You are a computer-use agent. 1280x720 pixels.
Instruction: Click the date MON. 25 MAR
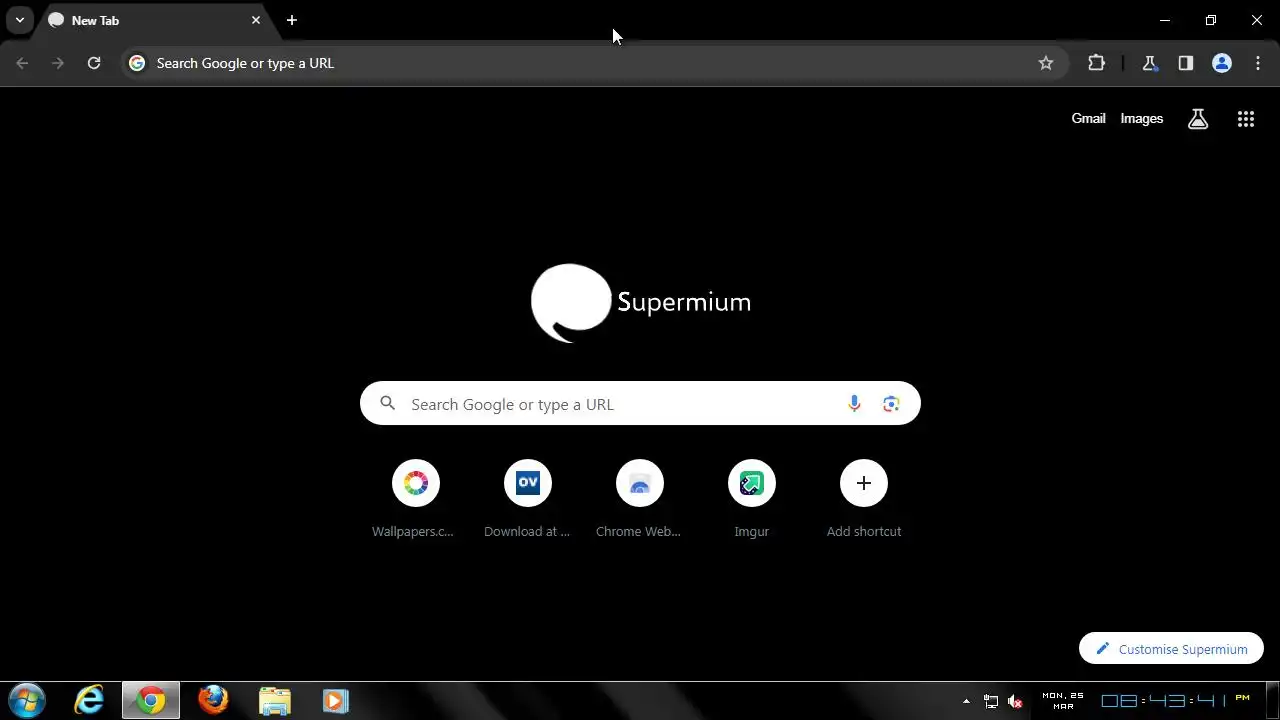tap(1062, 701)
